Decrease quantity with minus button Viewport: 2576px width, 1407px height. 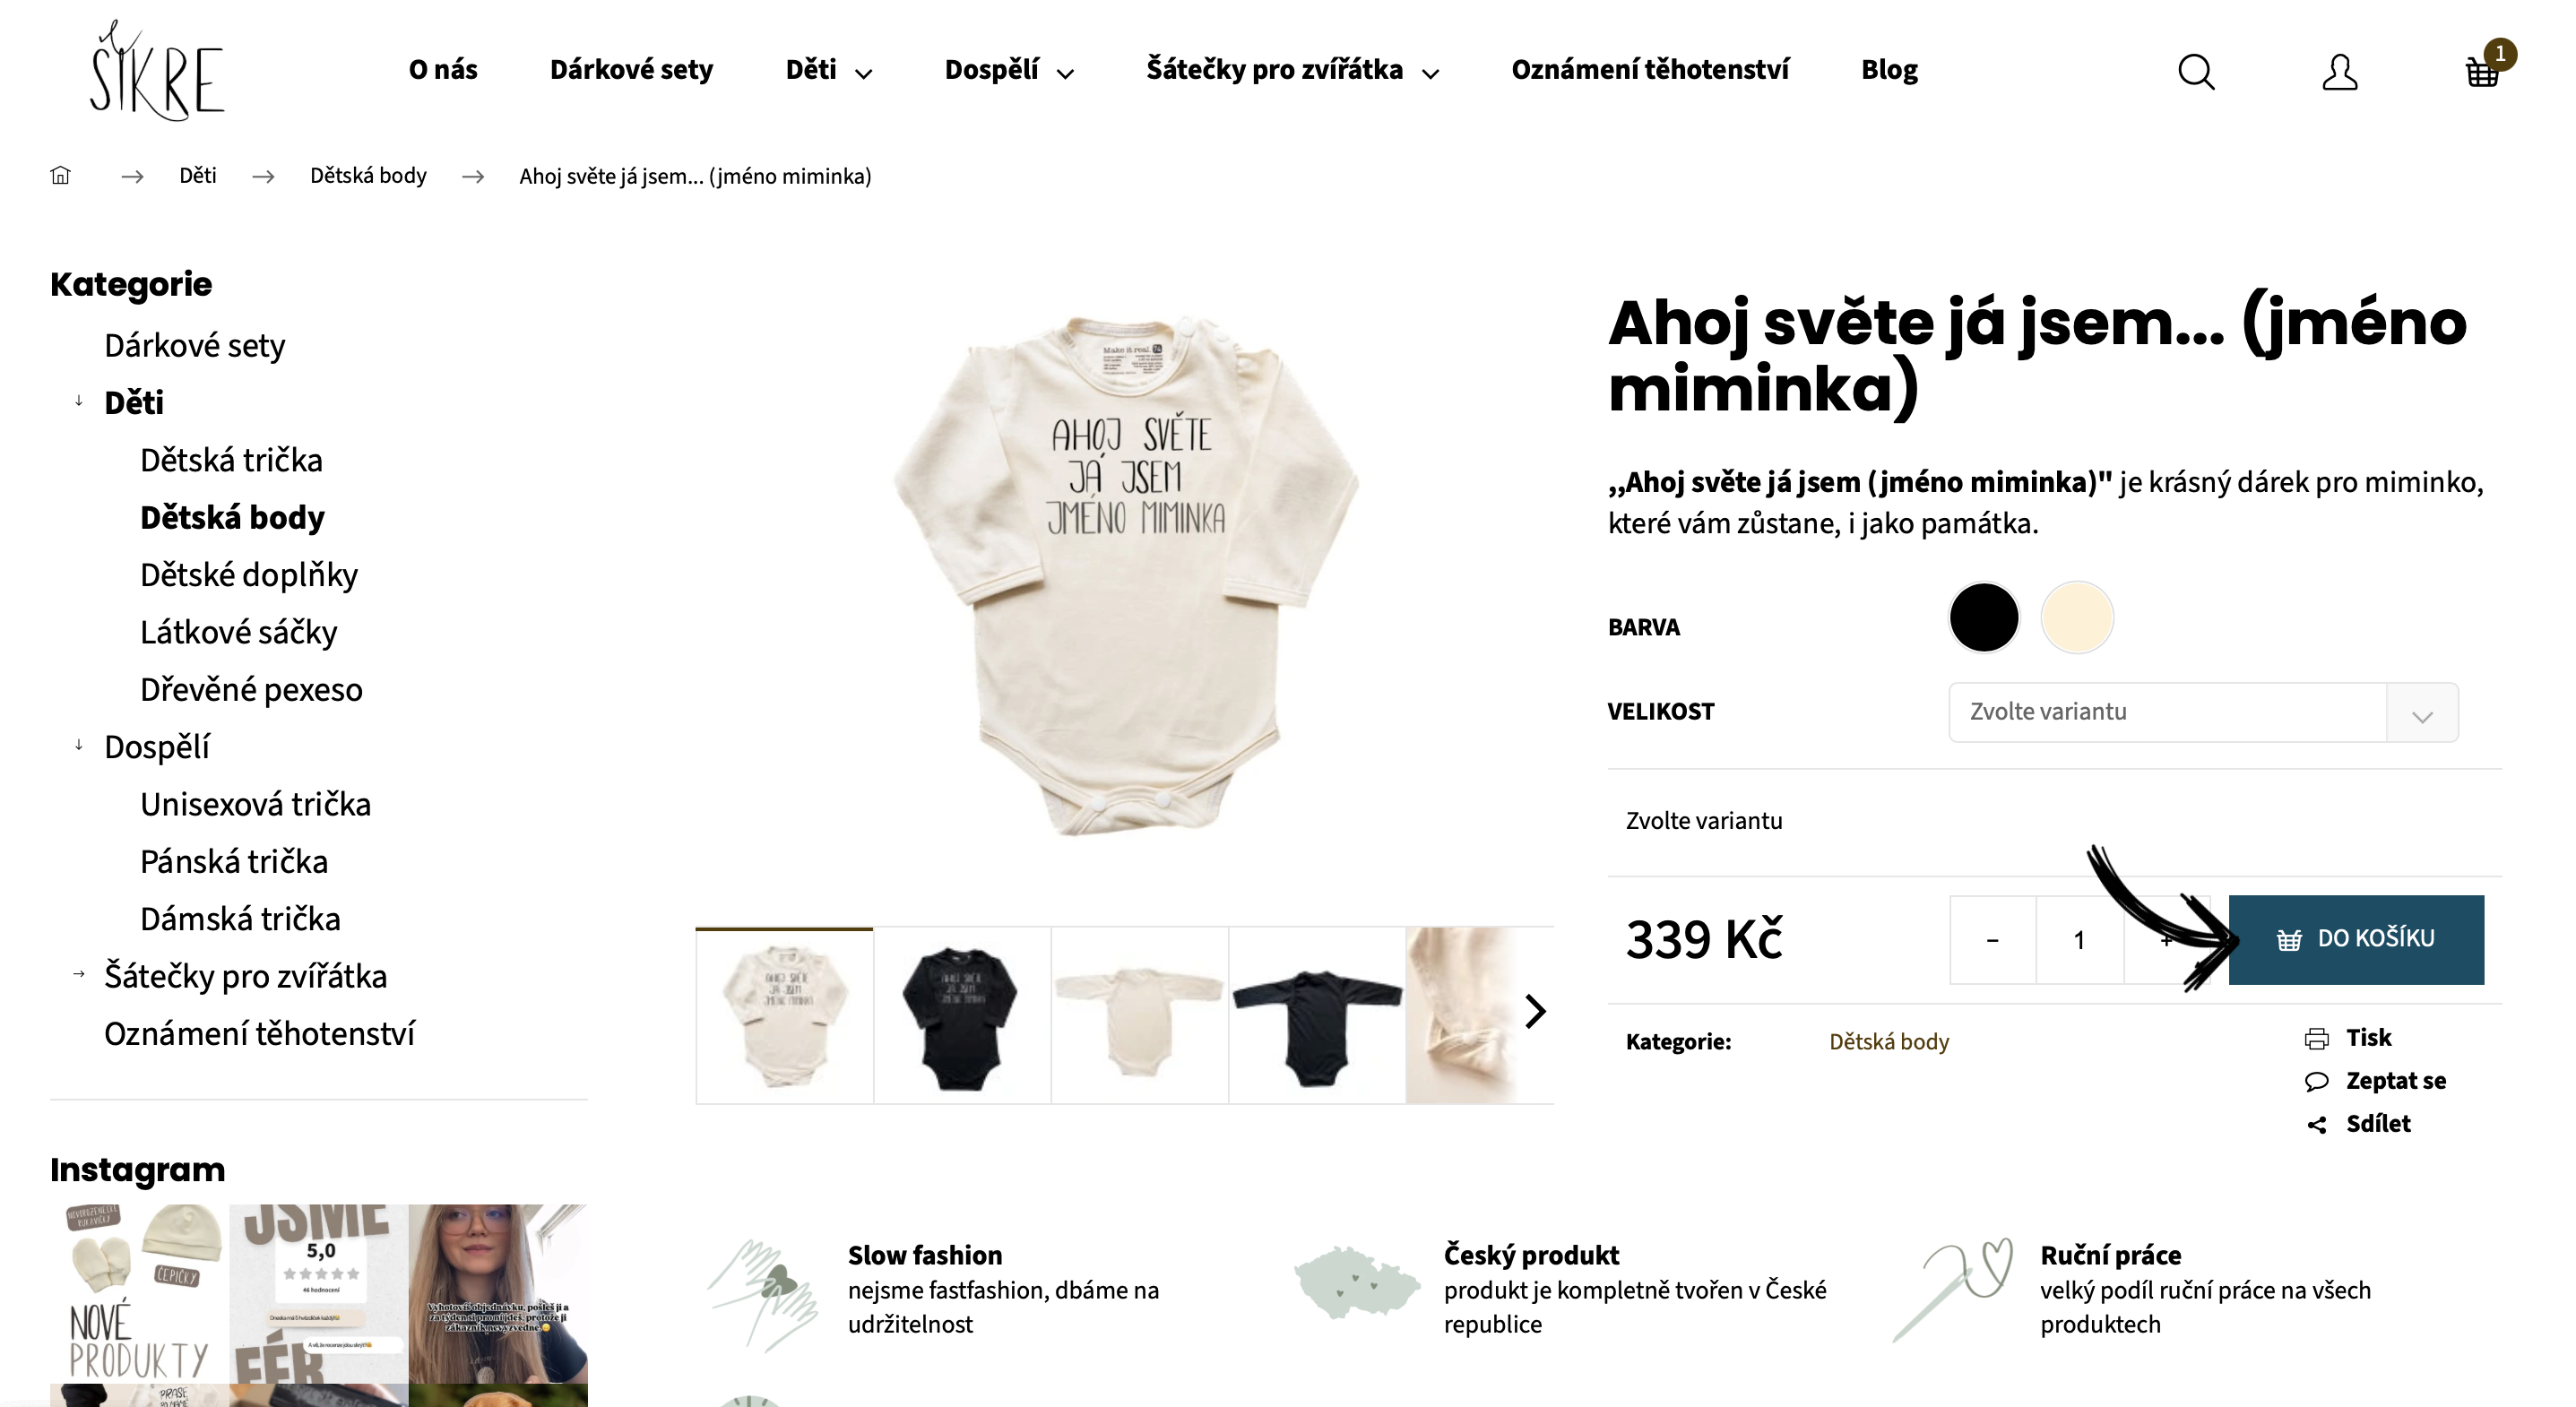(1992, 940)
